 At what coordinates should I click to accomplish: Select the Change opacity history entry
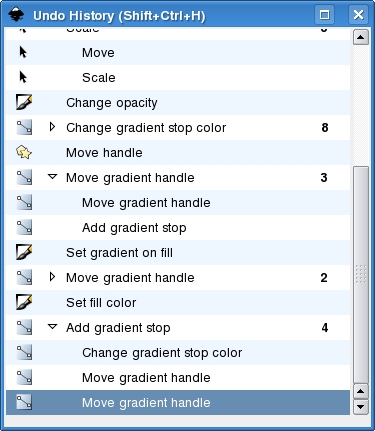(178, 103)
